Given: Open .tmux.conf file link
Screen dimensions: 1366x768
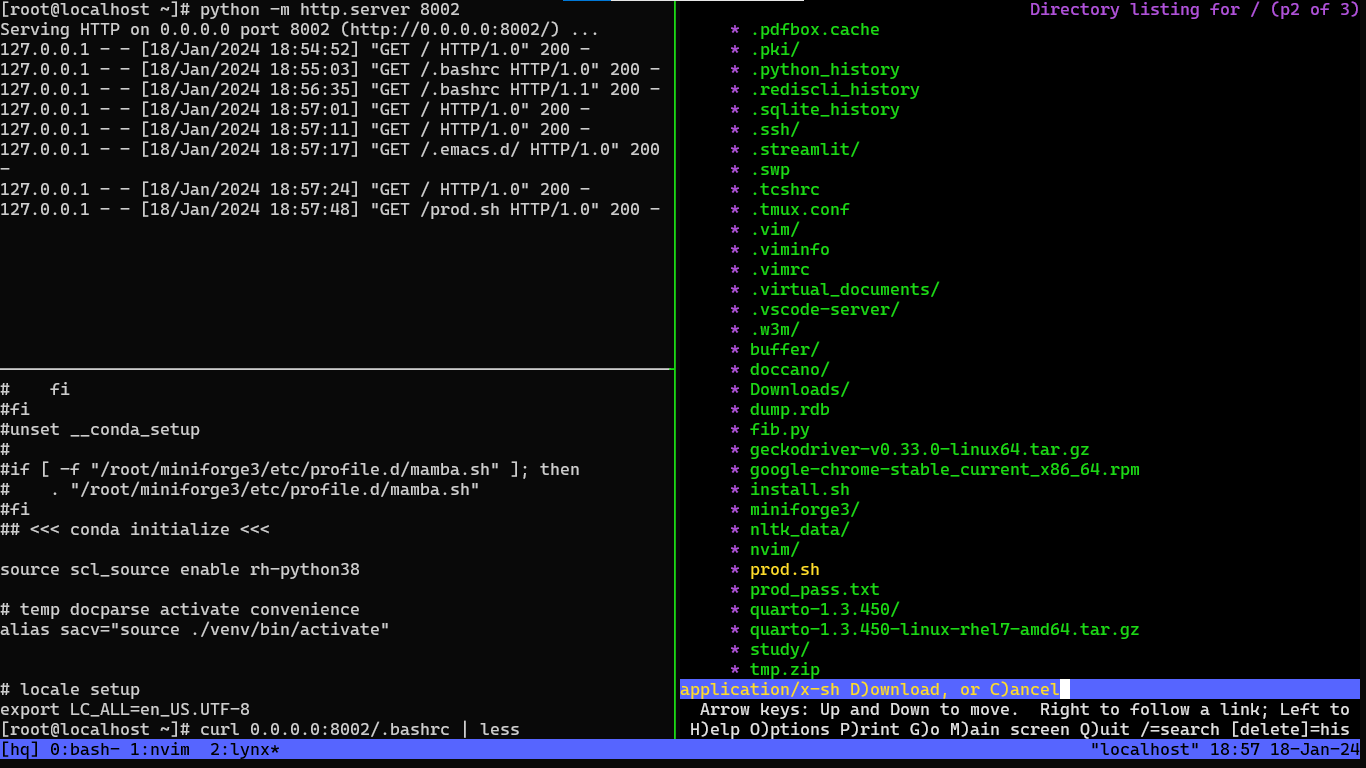Looking at the screenshot, I should tap(800, 210).
